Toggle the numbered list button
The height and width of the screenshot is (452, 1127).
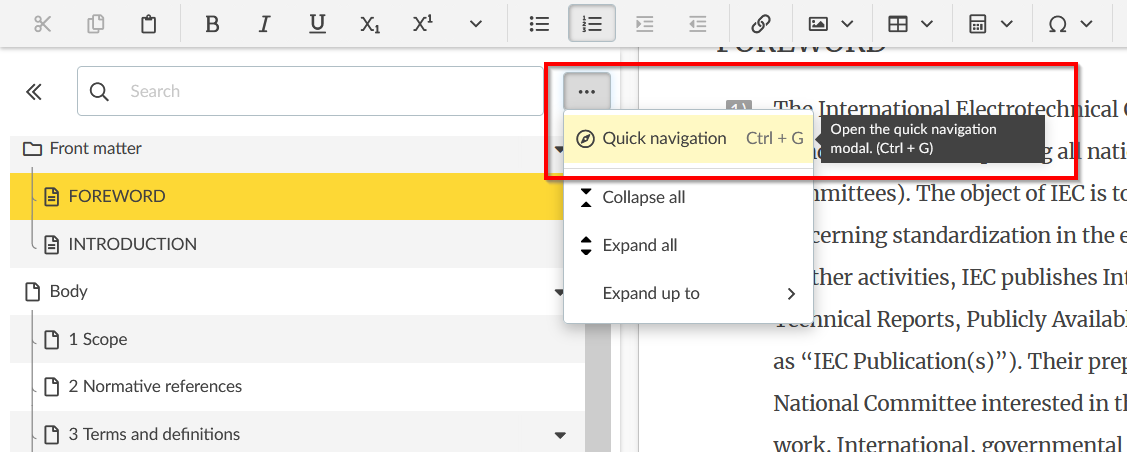coord(591,24)
